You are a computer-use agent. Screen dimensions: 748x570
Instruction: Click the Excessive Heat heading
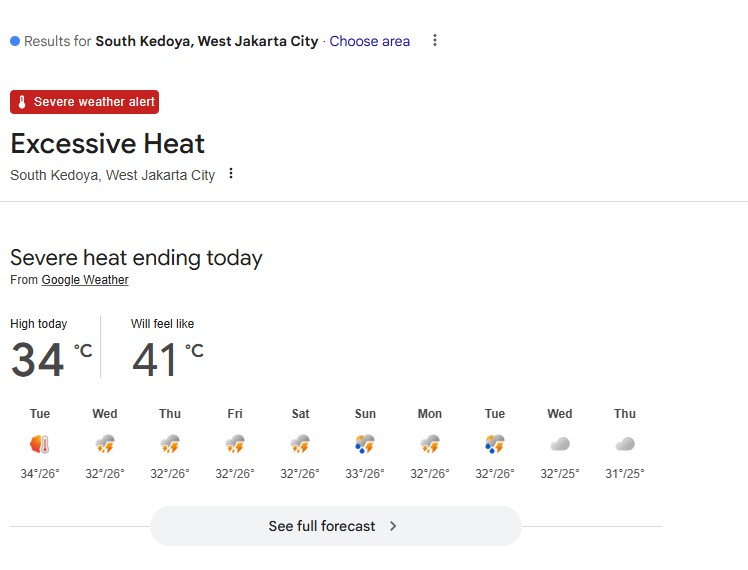click(x=108, y=144)
